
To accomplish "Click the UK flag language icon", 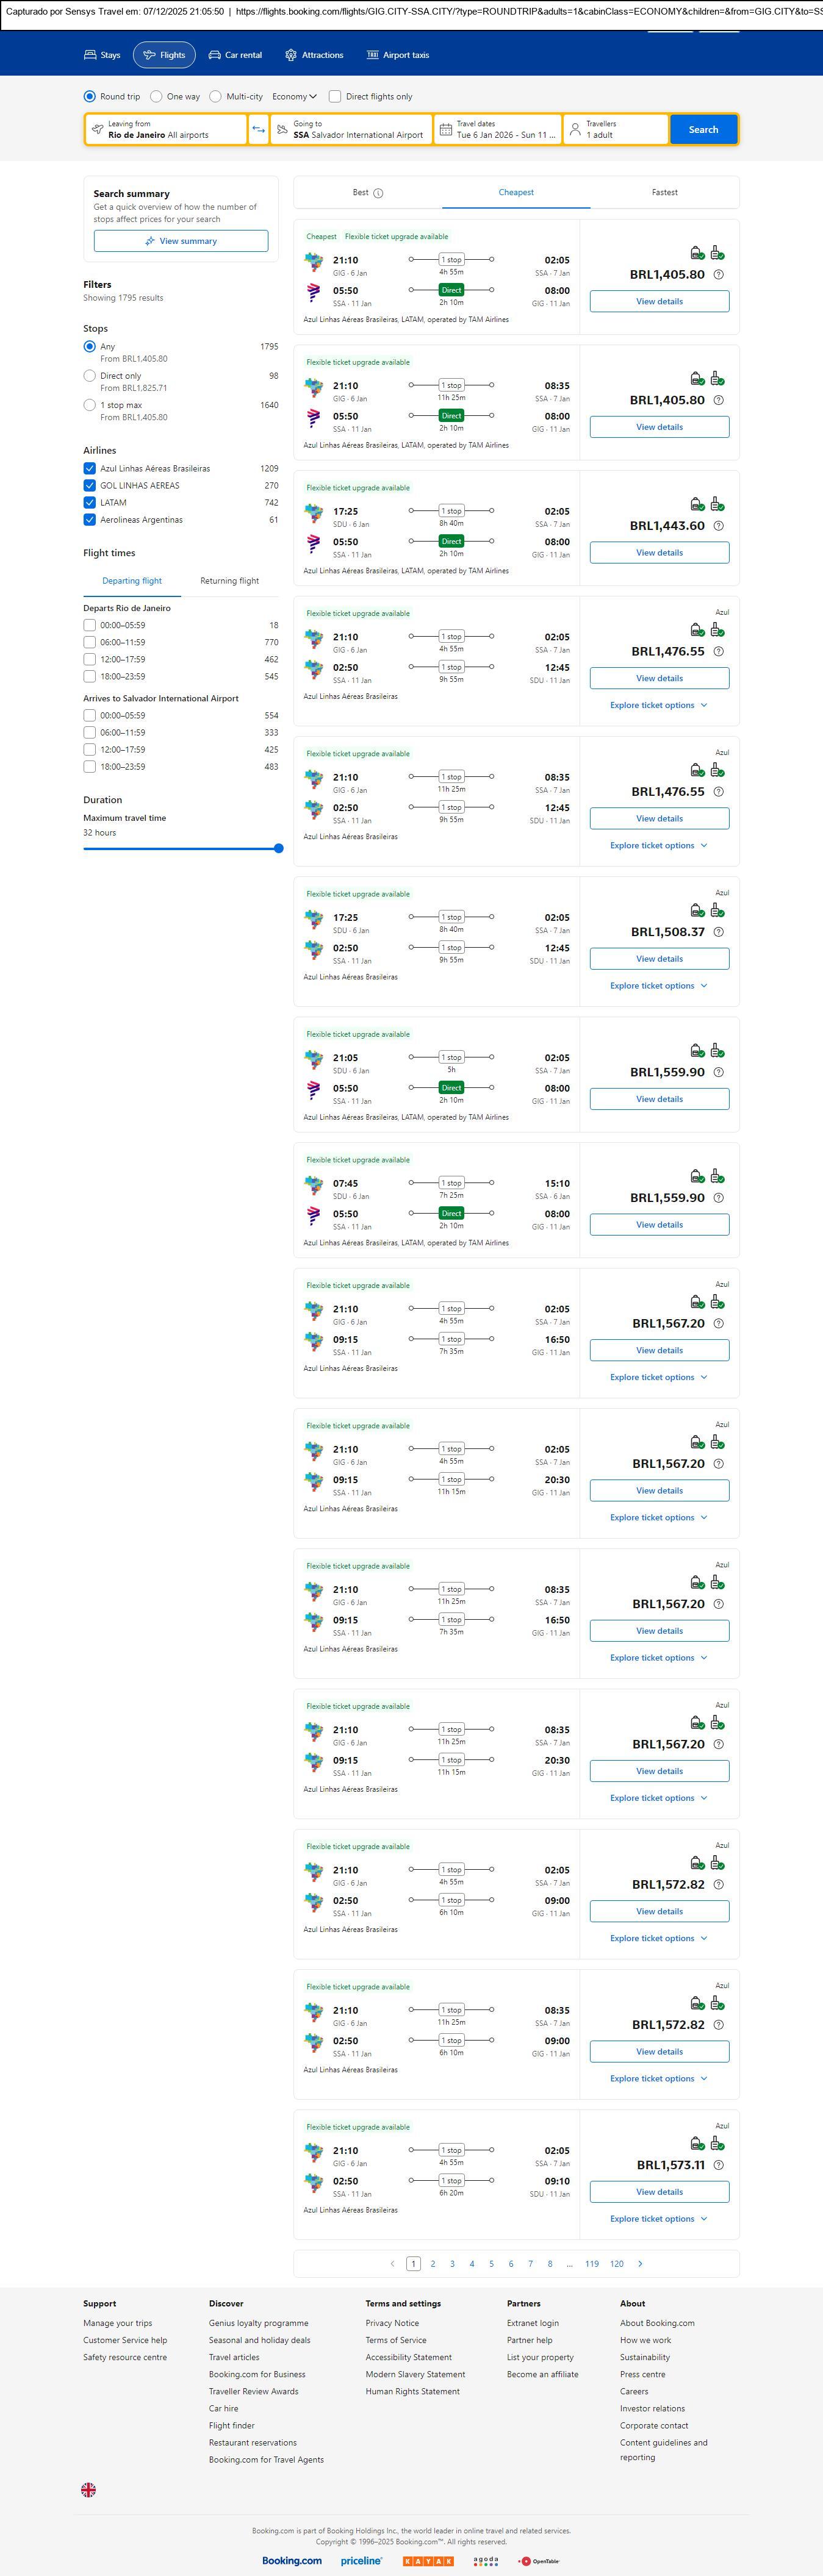I will coord(89,2489).
